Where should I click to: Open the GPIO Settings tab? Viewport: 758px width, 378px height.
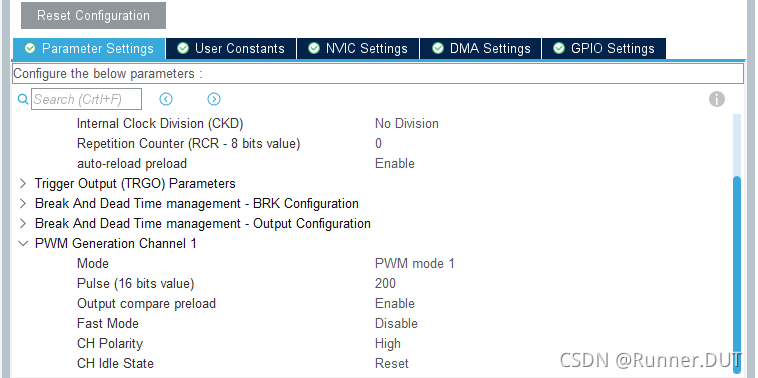point(604,49)
